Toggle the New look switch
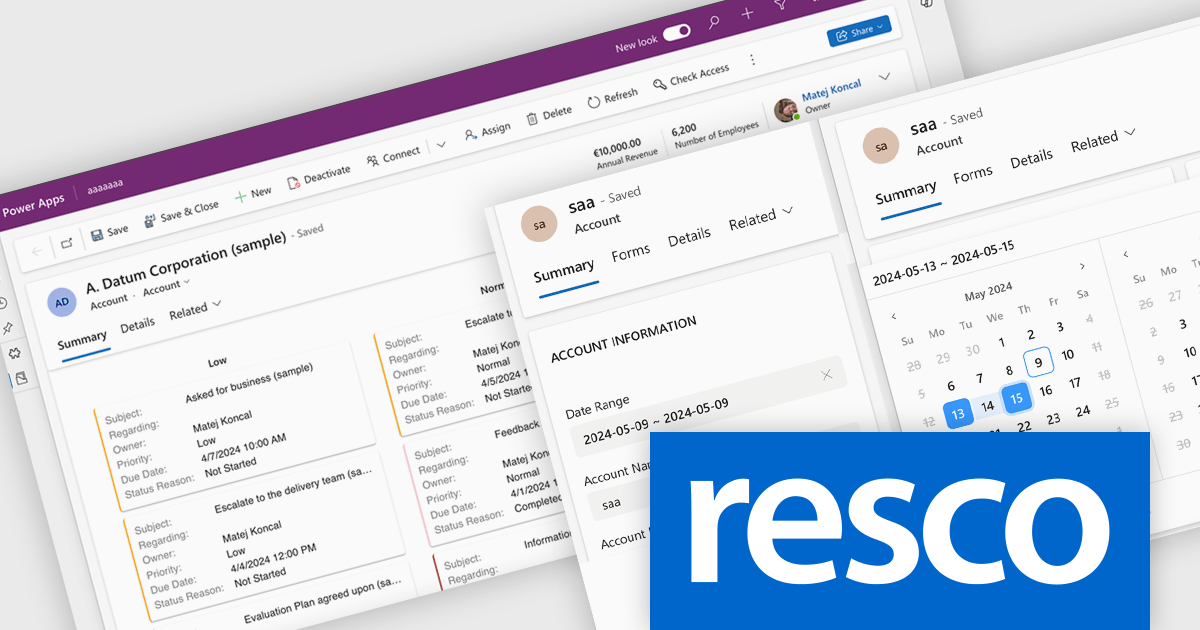The width and height of the screenshot is (1200, 630). click(x=677, y=32)
